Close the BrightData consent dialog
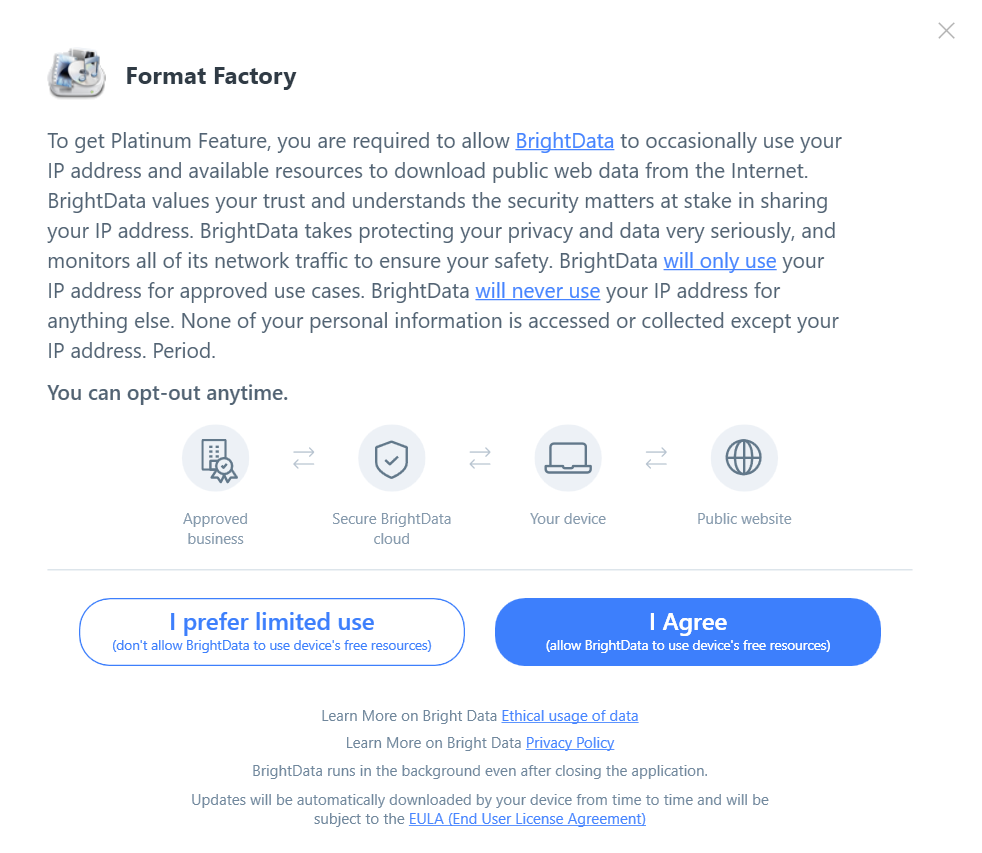982x853 pixels. tap(946, 31)
